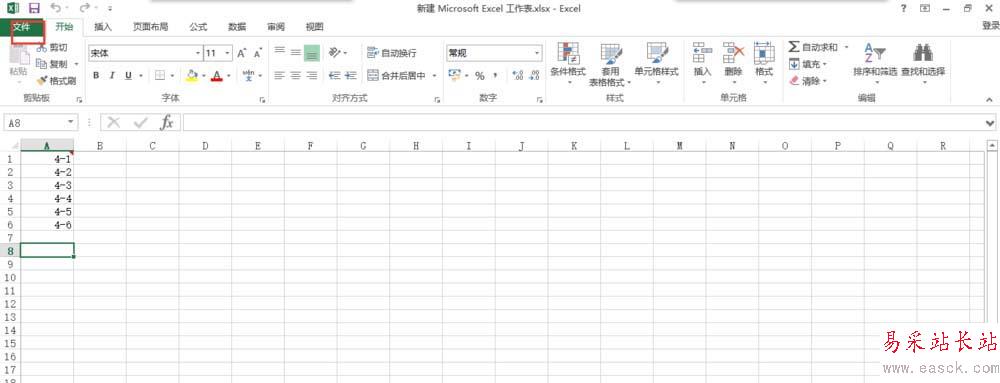1000x383 pixels.
Task: Align cell text to the right
Action: click(311, 76)
